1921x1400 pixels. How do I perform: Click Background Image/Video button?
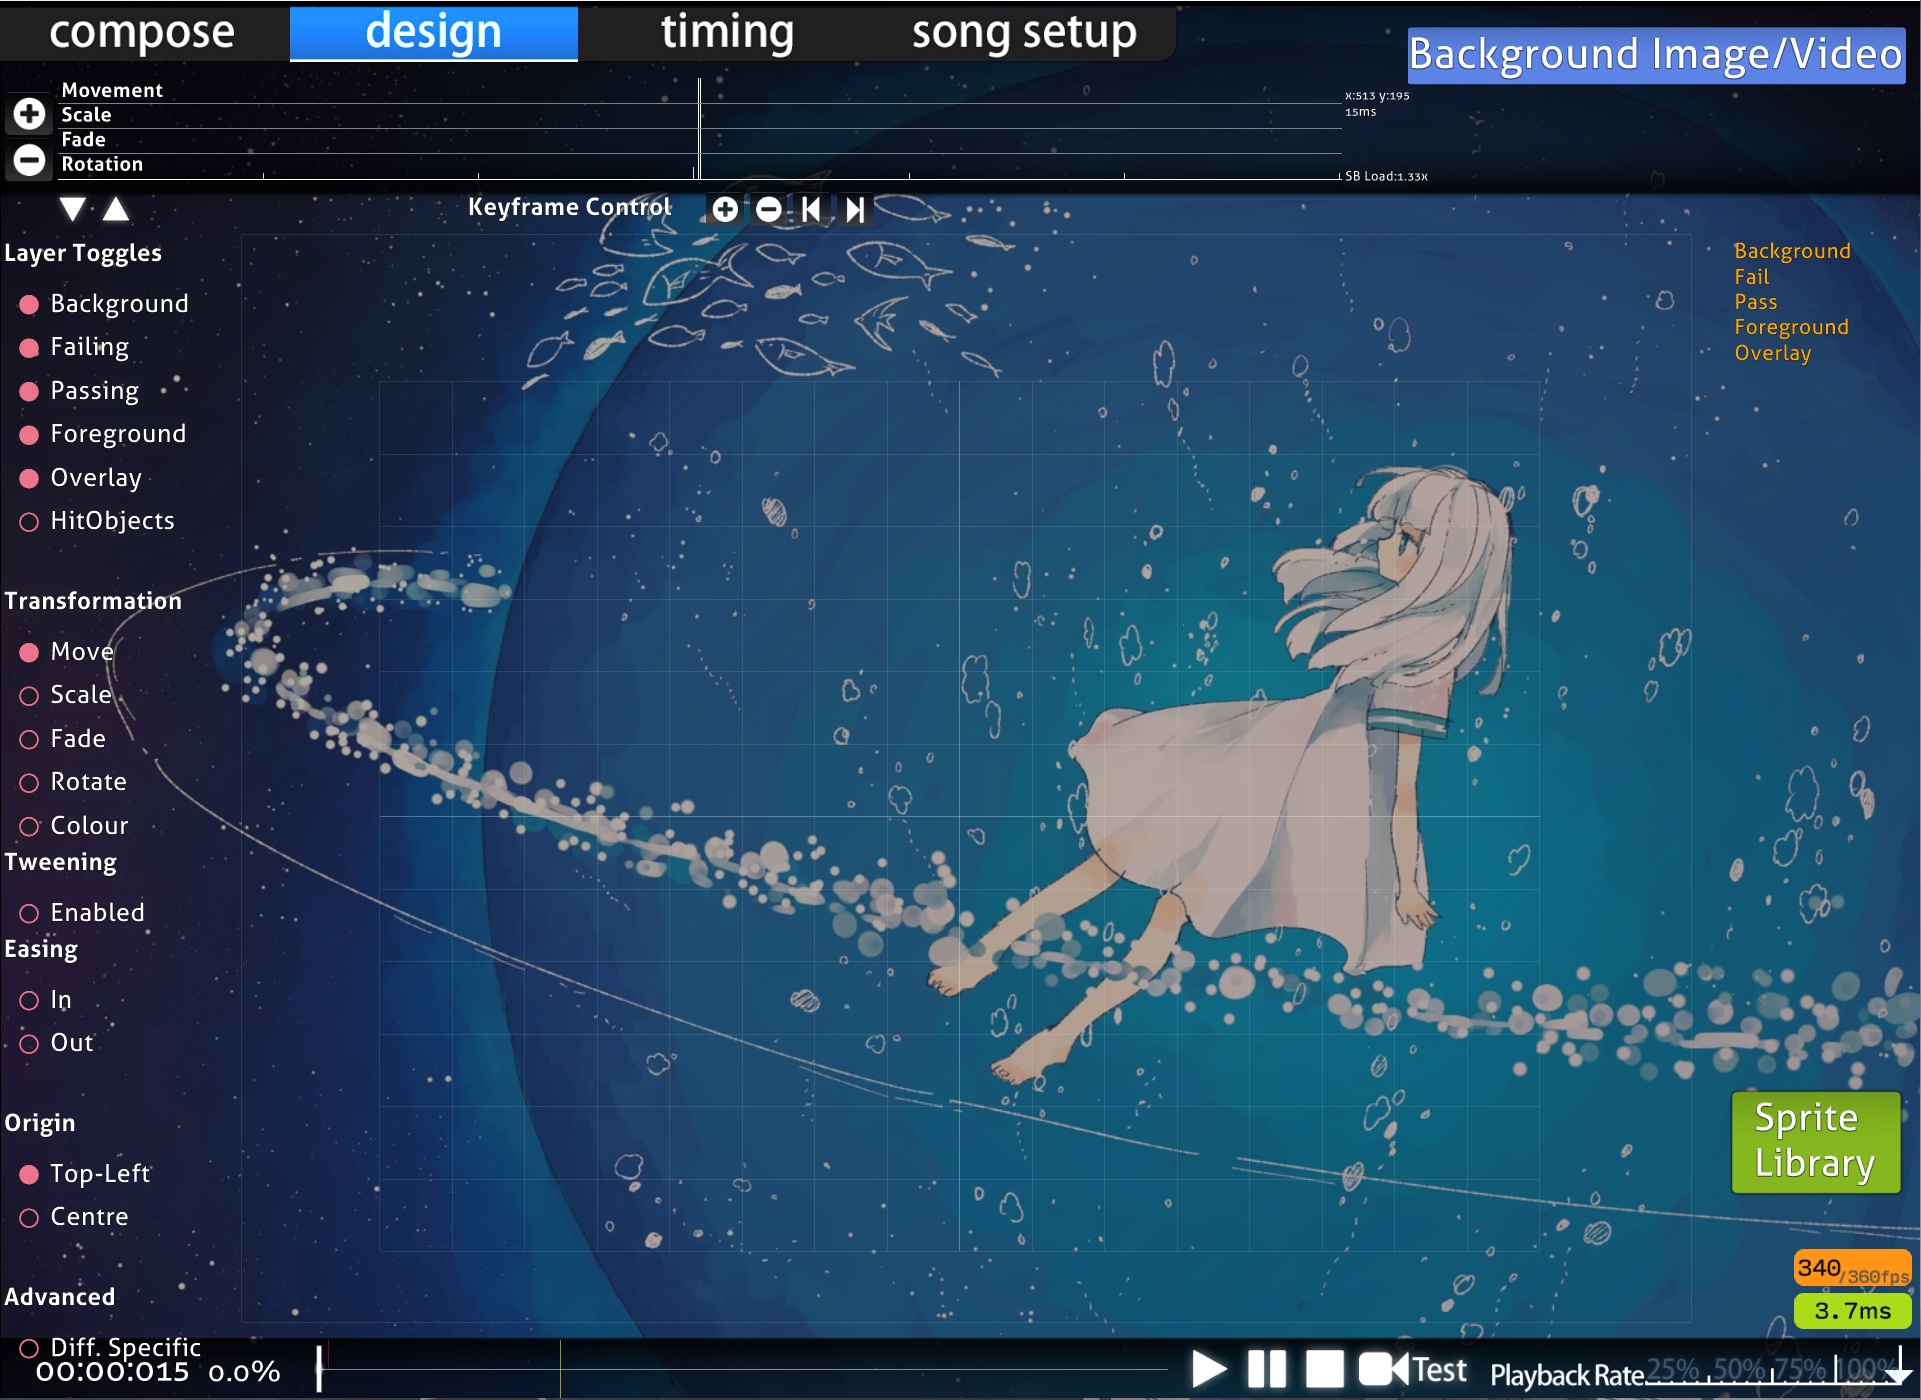click(1656, 54)
